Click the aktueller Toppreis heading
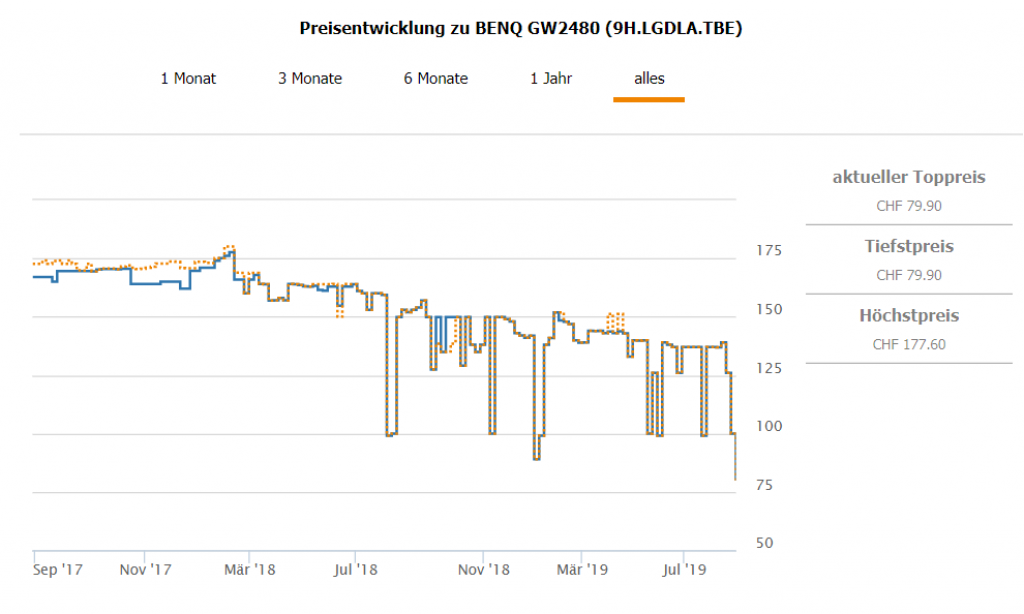This screenshot has width=1024, height=614. [x=908, y=177]
